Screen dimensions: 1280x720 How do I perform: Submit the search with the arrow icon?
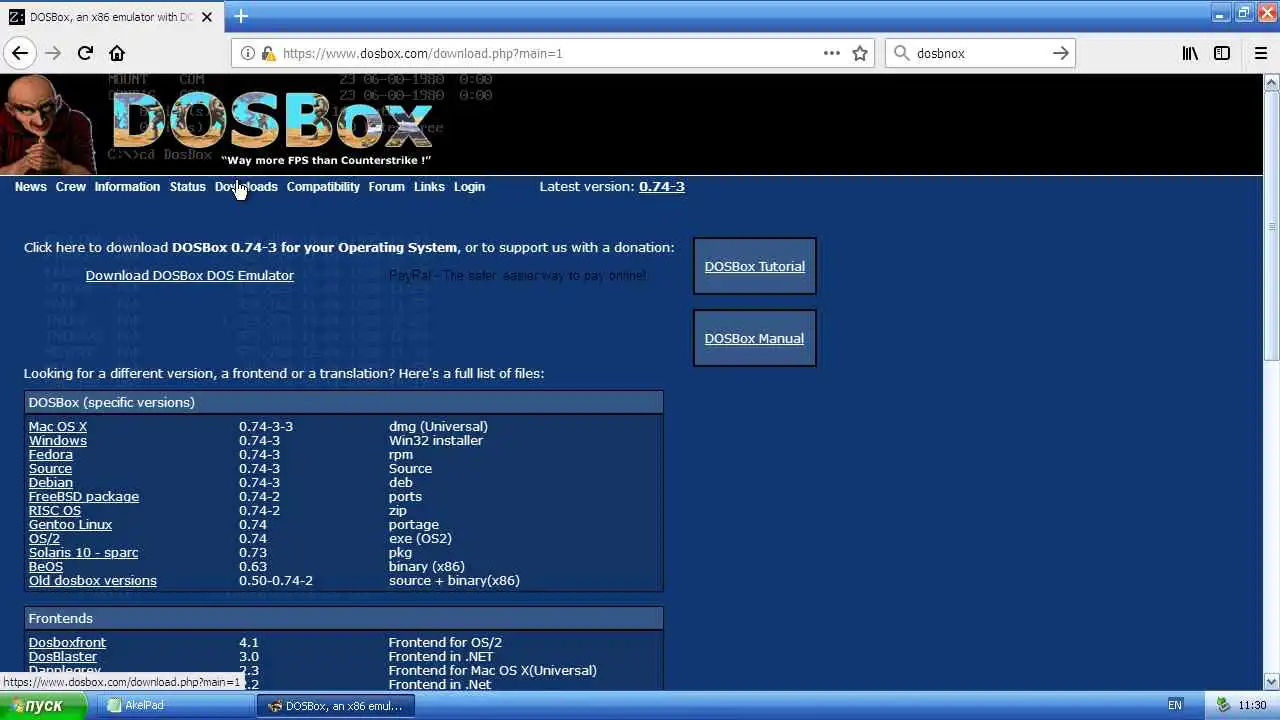1061,53
